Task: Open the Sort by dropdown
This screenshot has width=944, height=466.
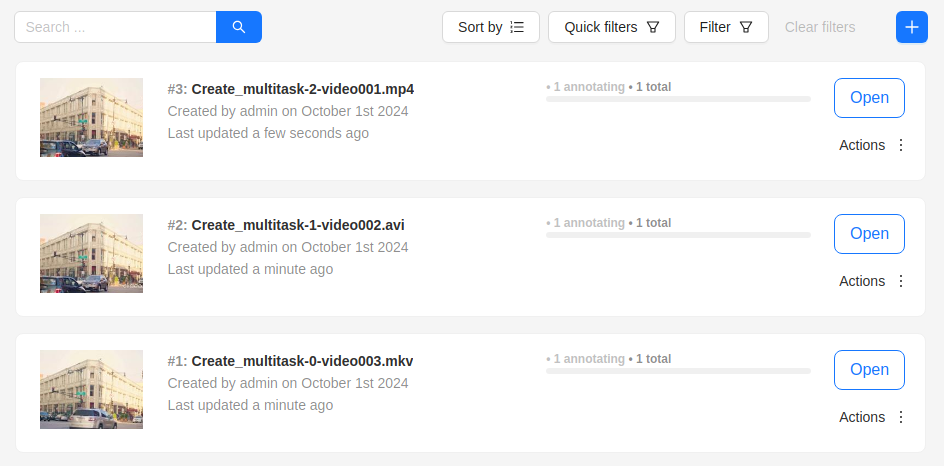Action: click(490, 27)
